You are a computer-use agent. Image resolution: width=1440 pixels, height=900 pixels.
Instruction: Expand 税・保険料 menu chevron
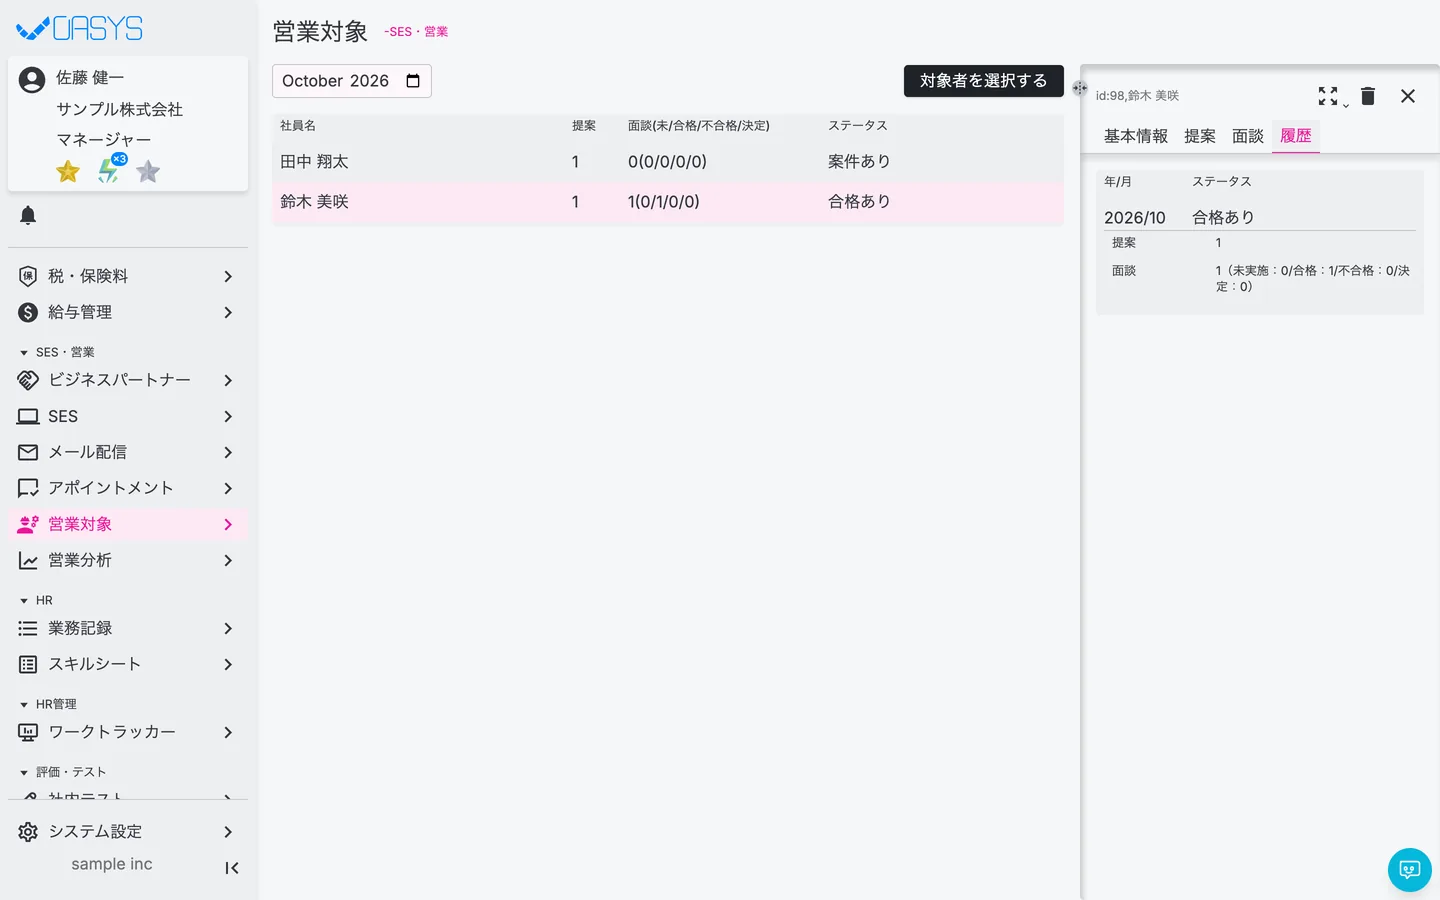pos(228,276)
